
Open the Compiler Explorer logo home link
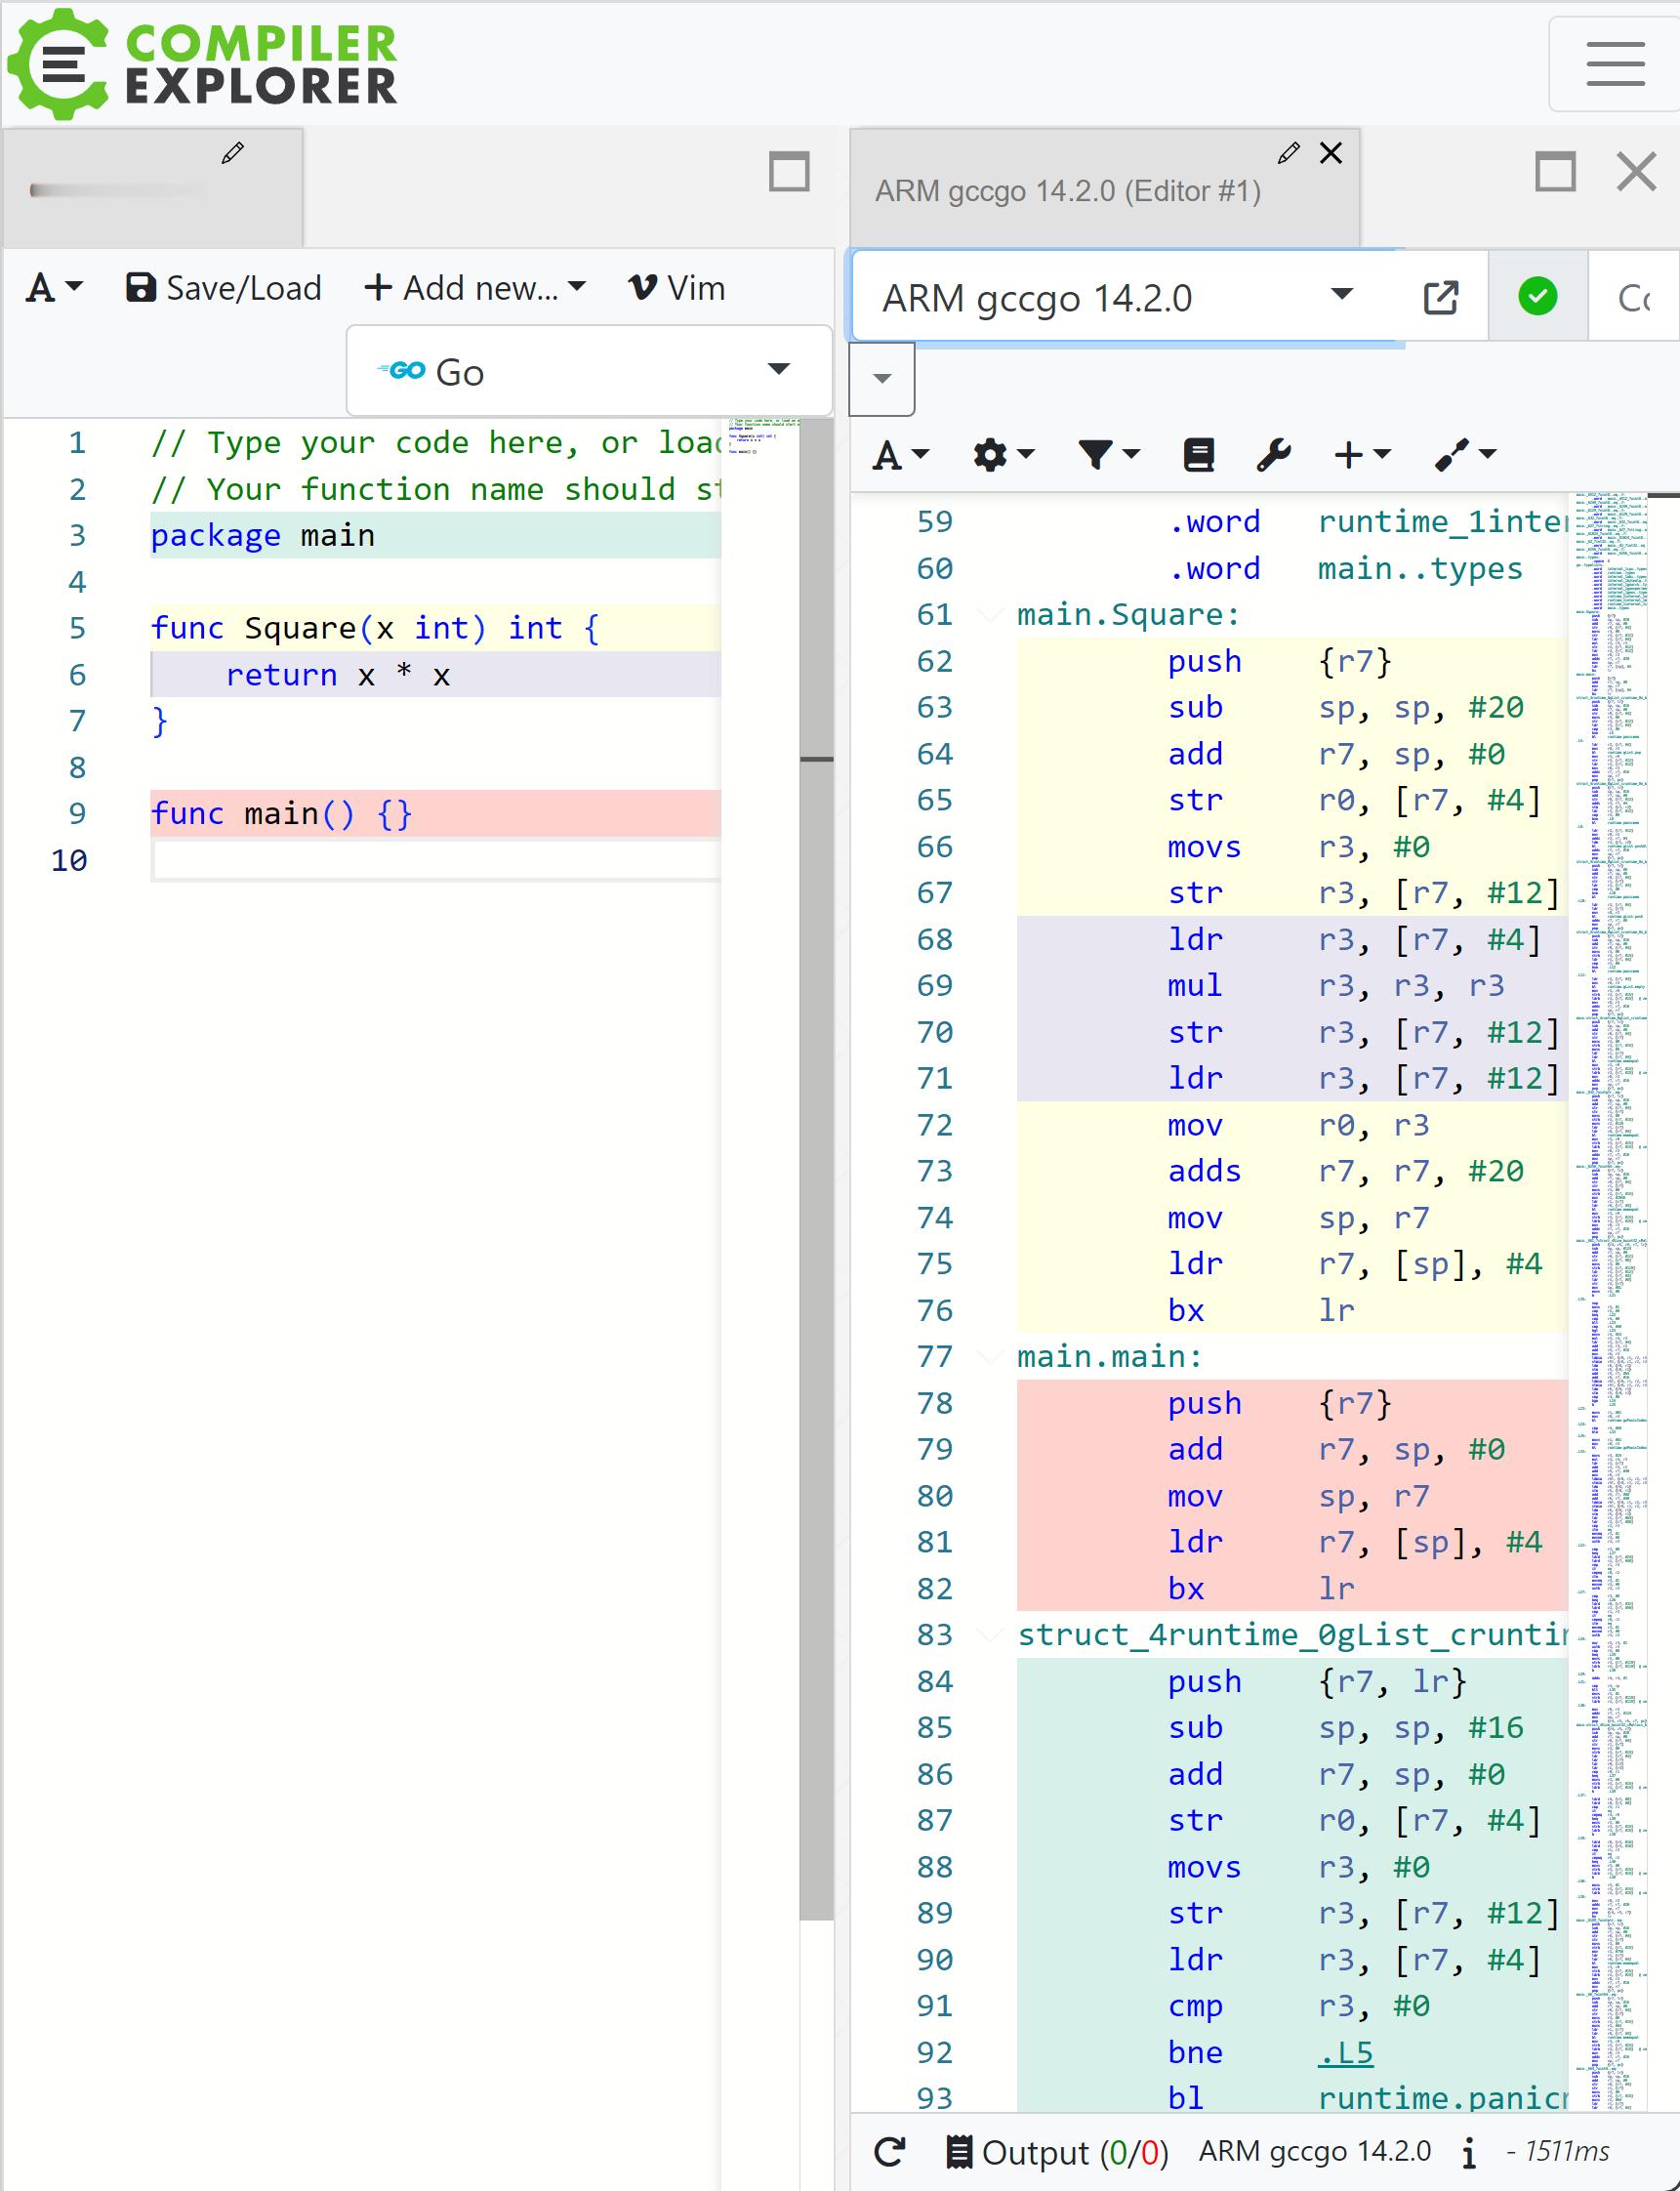(202, 63)
